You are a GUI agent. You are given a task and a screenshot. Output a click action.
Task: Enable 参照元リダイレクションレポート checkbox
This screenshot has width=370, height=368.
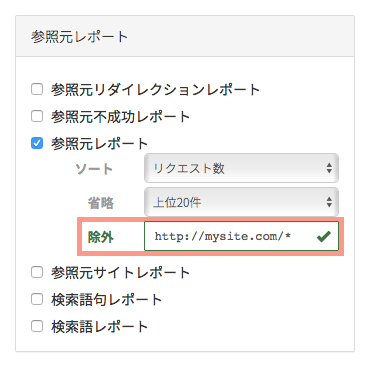[x=37, y=89]
